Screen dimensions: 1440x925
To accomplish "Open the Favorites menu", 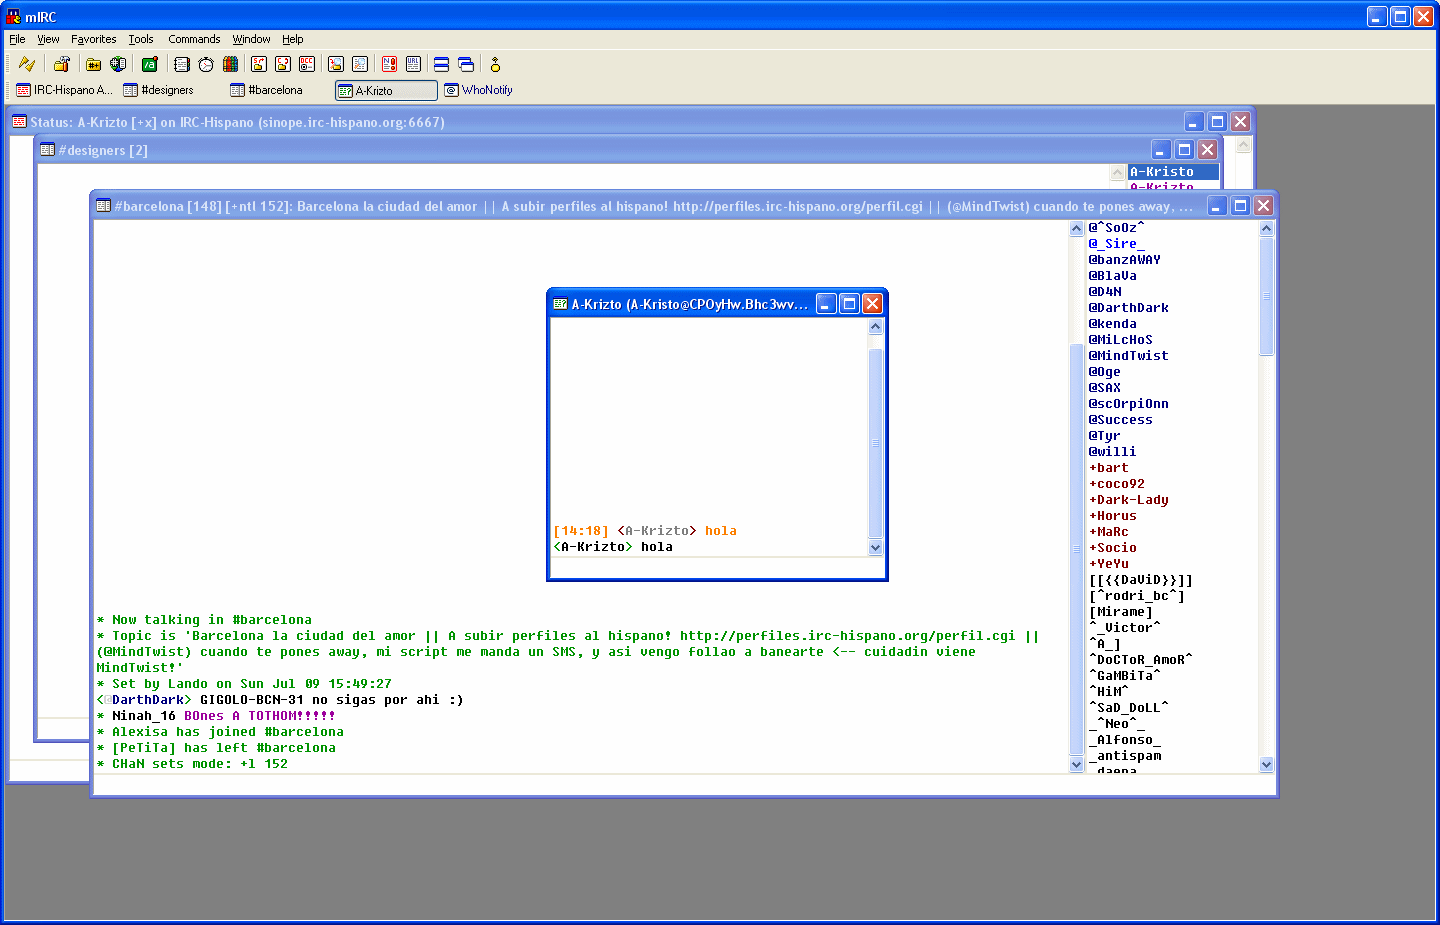I will tap(93, 39).
